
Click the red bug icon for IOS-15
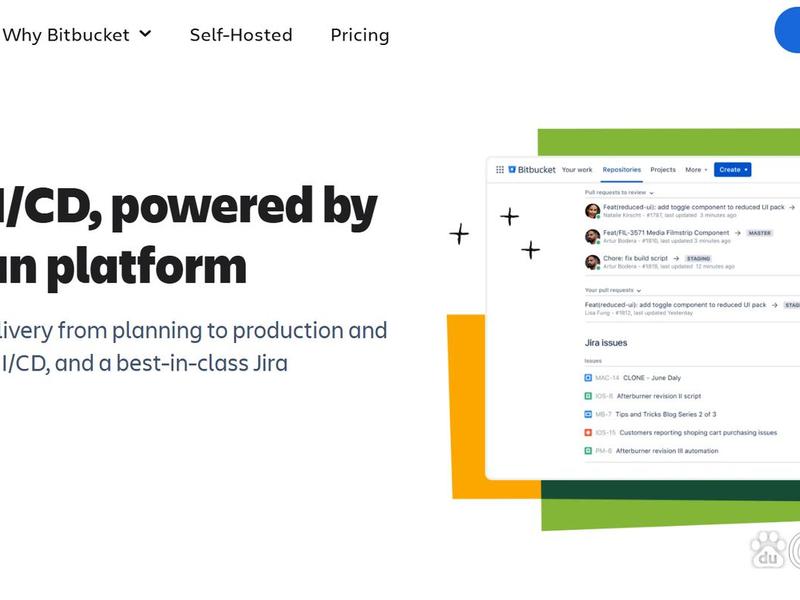click(588, 433)
